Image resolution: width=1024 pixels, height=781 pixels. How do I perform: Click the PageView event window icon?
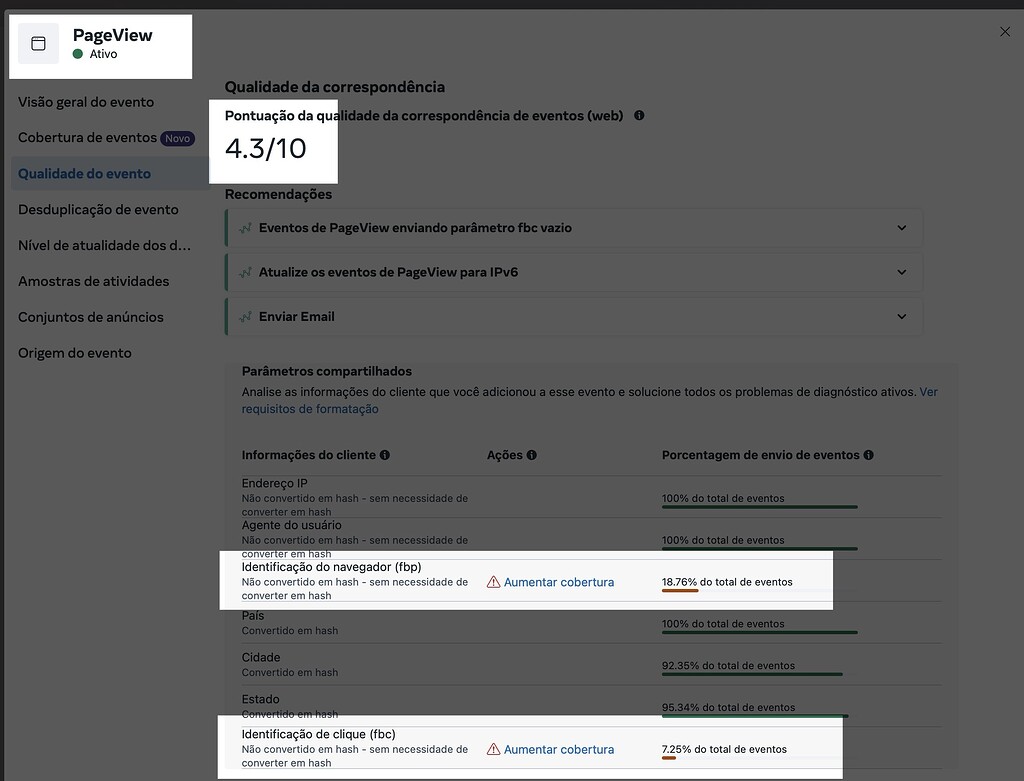(39, 44)
